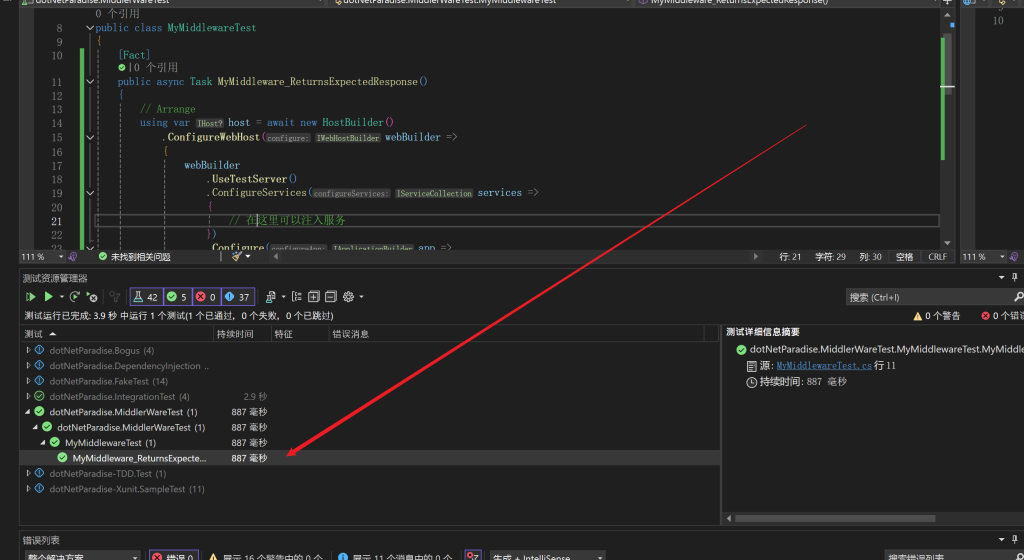Toggle the passed tests filter showing 5

(x=177, y=297)
